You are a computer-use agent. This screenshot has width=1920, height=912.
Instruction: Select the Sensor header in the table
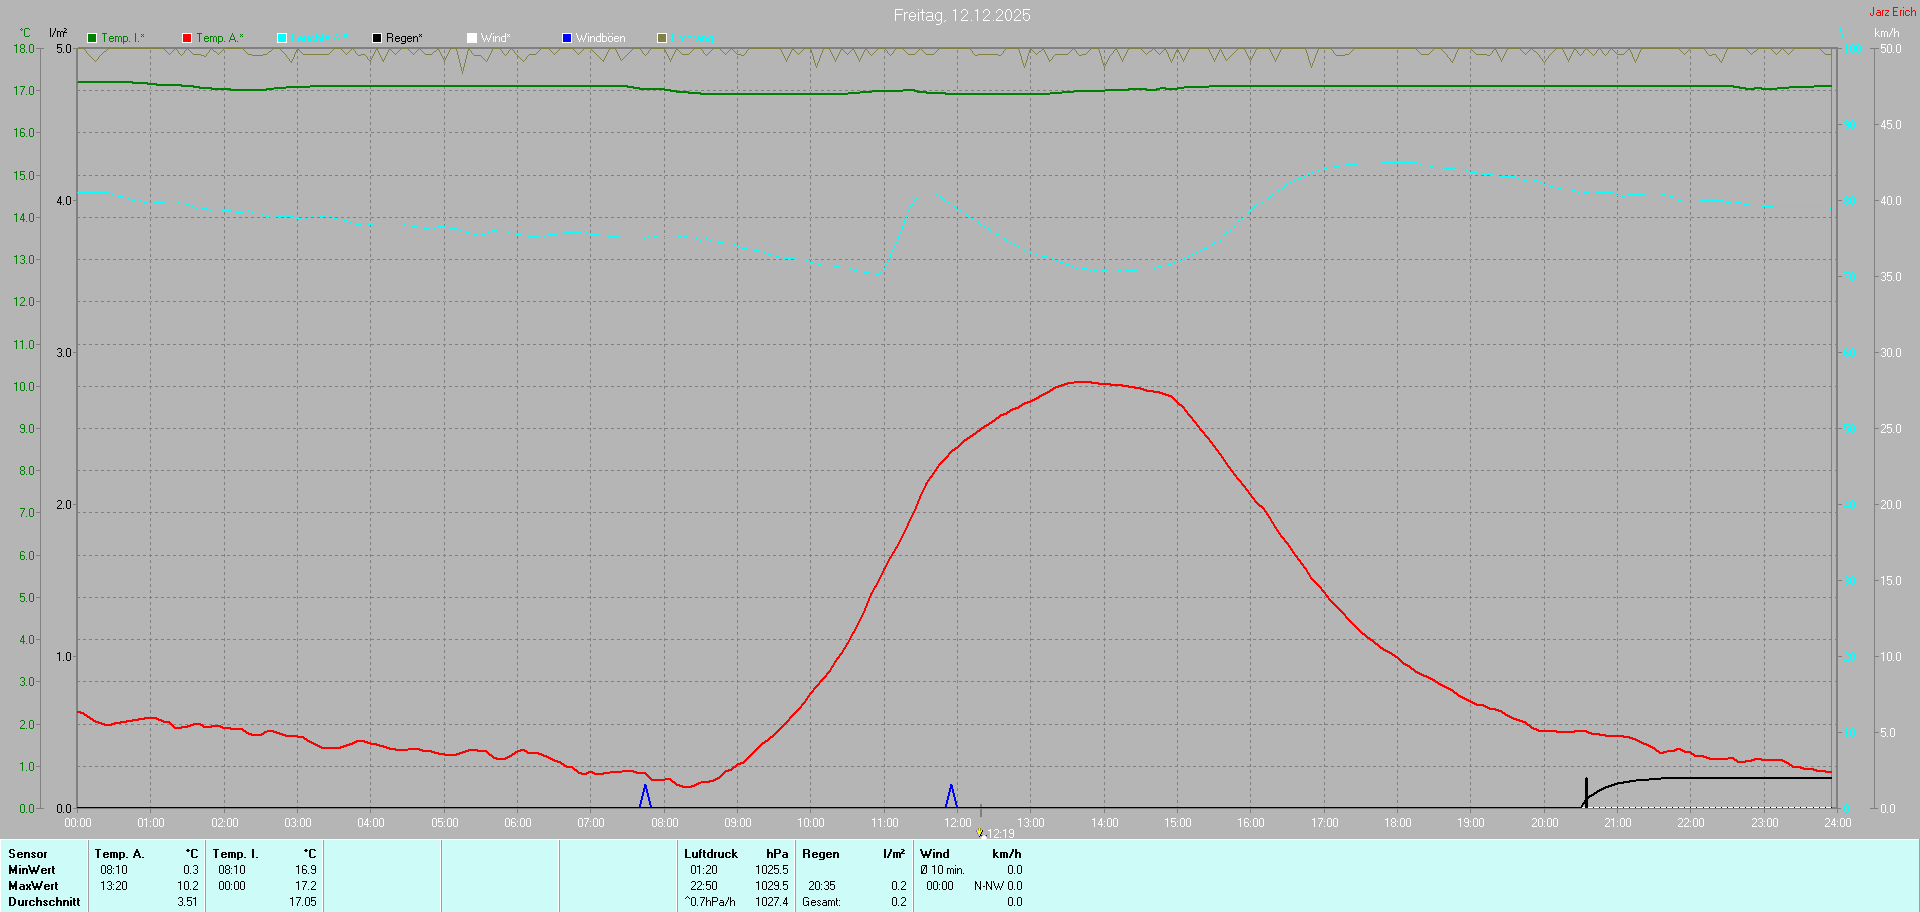[28, 854]
